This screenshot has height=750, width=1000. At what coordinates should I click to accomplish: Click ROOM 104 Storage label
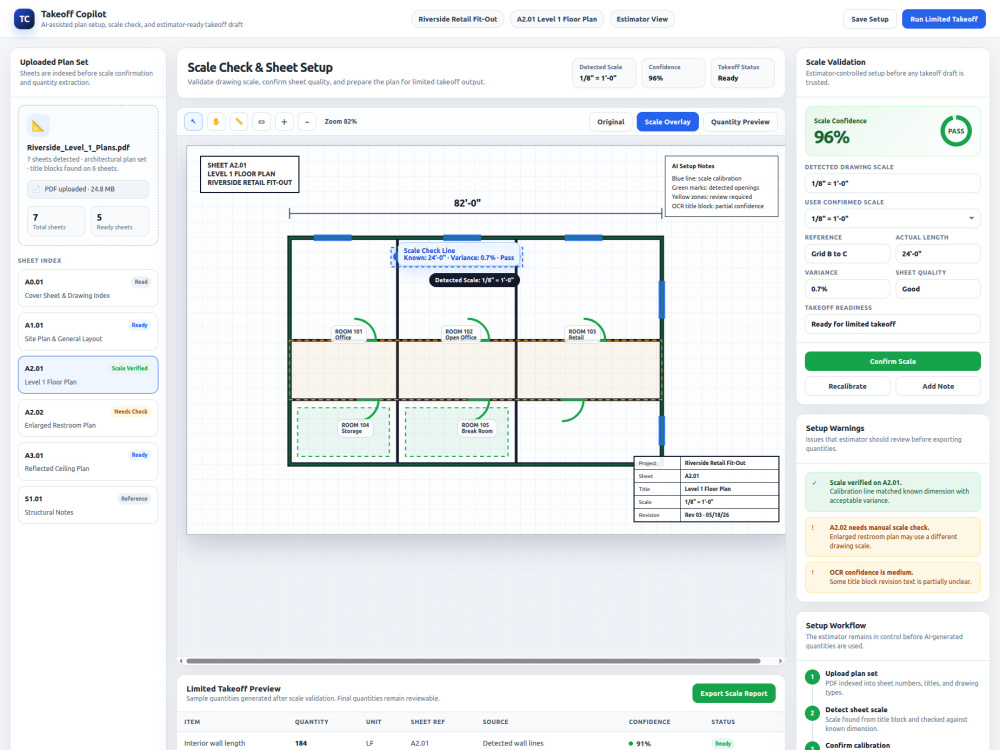355,427
